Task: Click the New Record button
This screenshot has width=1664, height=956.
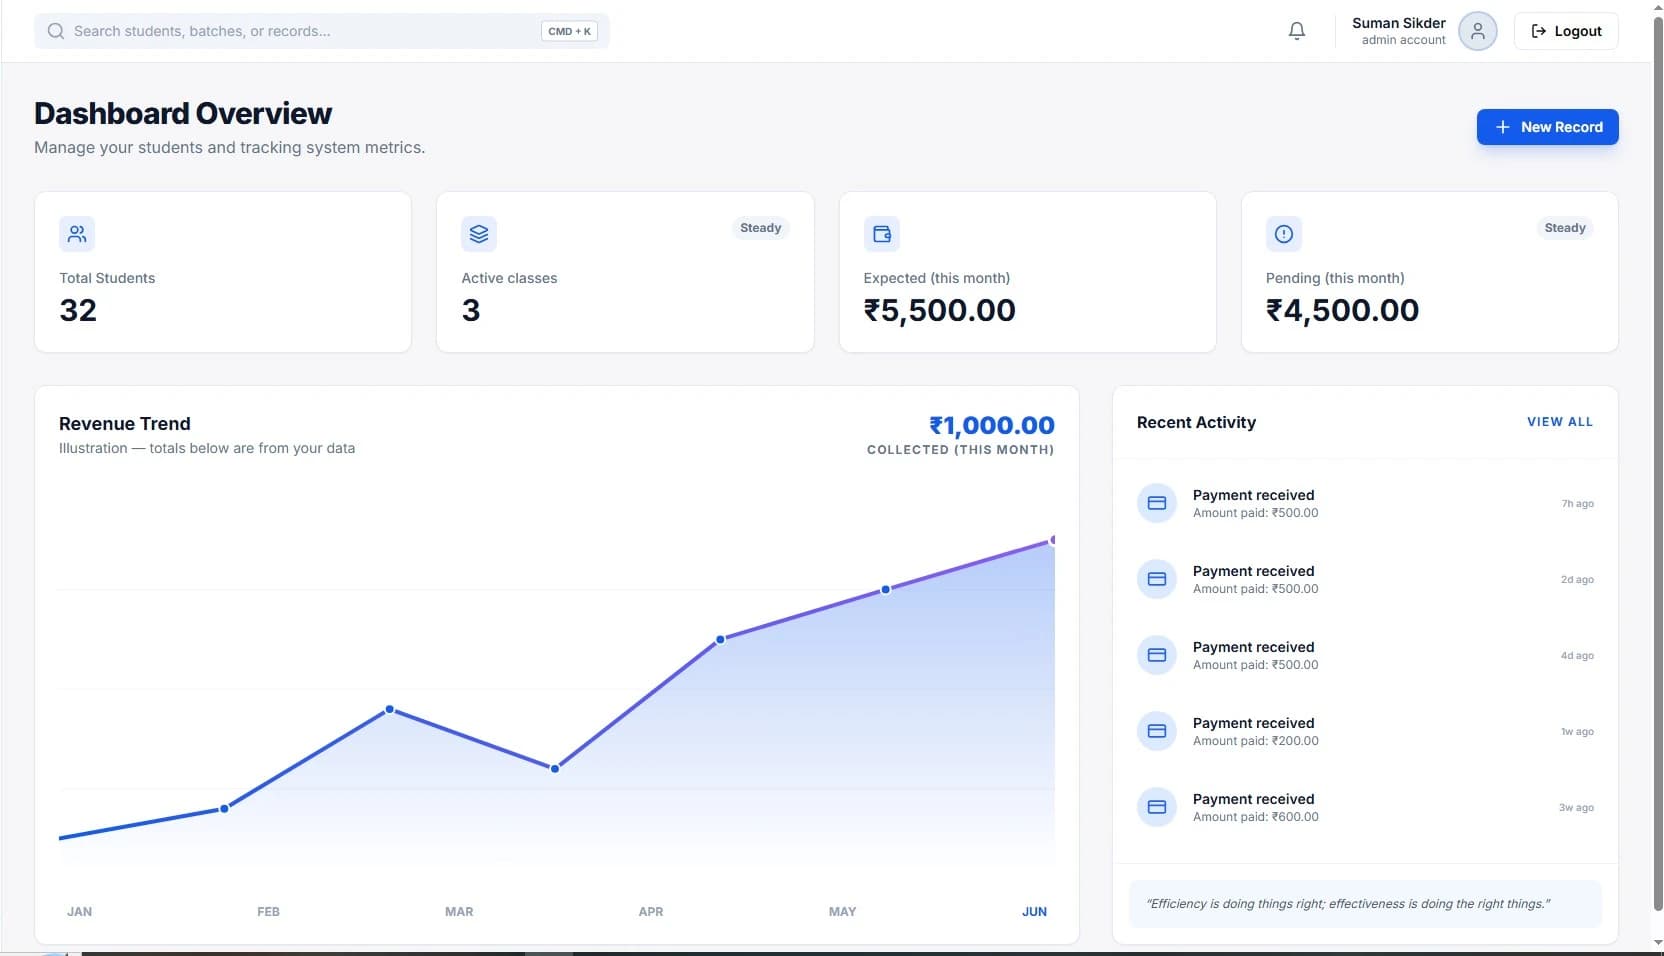Action: pyautogui.click(x=1547, y=127)
